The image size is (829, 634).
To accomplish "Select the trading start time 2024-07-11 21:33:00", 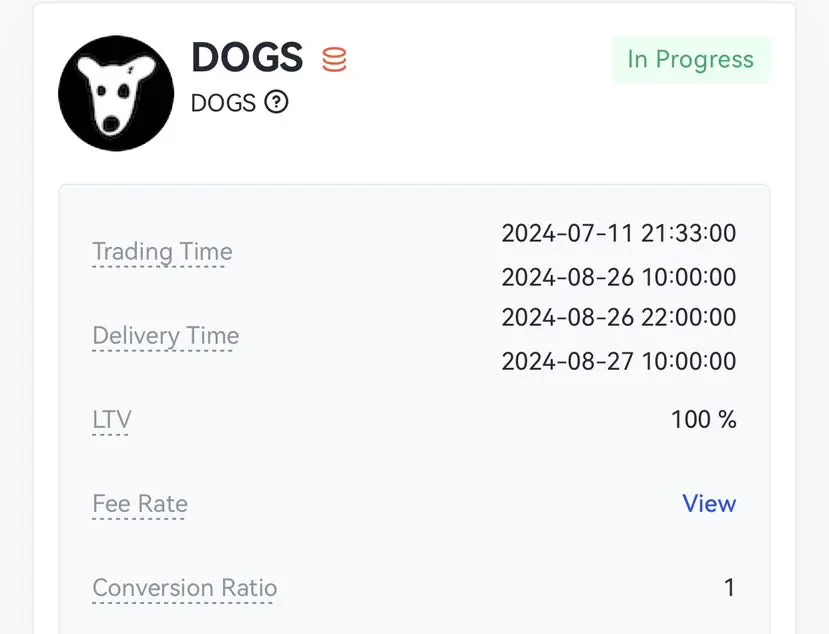I will (619, 233).
